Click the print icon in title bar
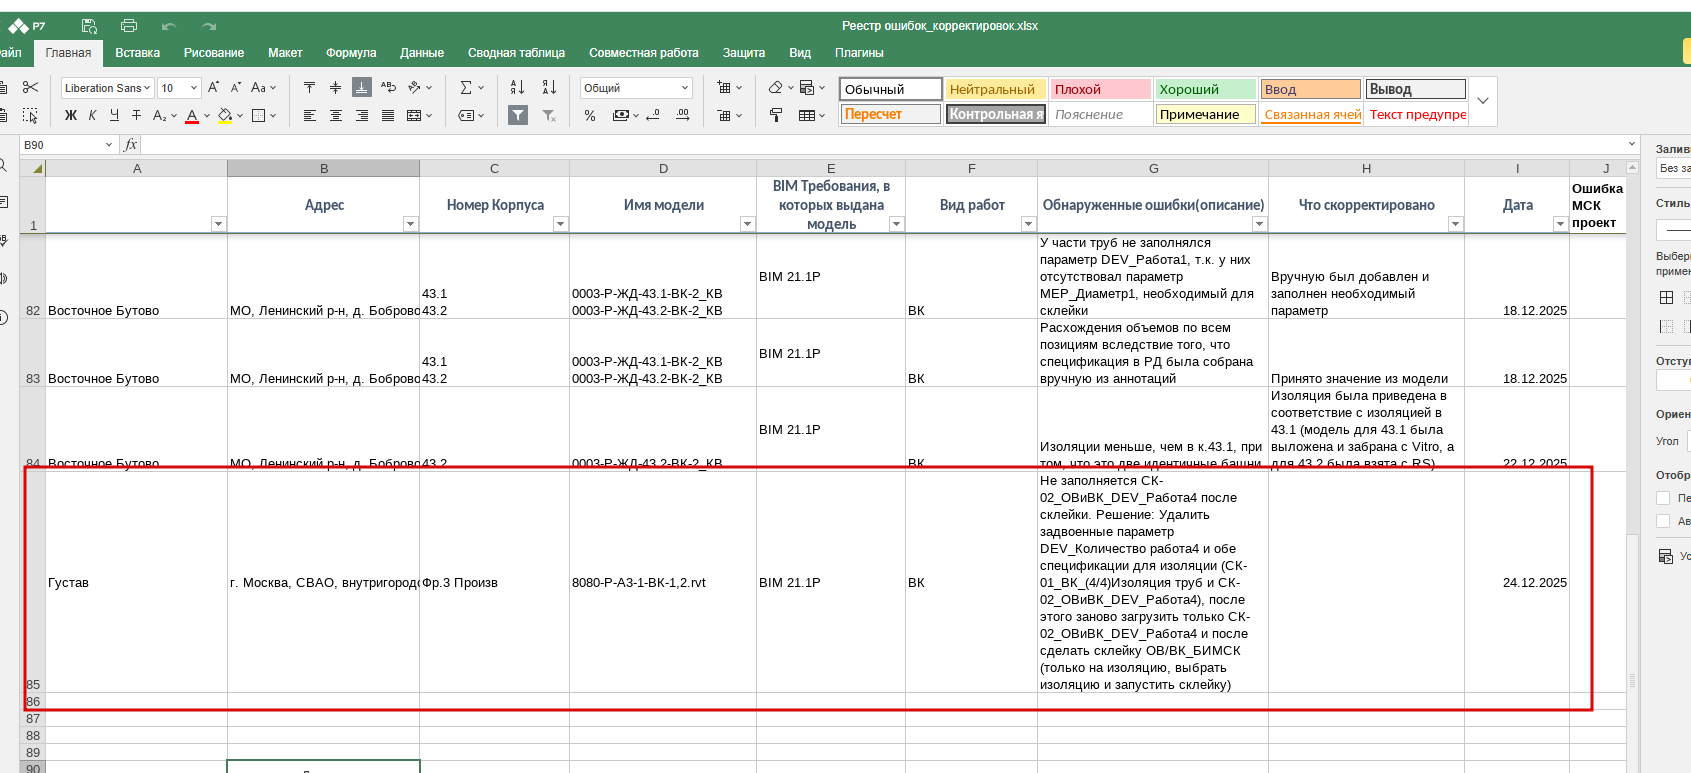Image resolution: width=1691 pixels, height=773 pixels. pos(129,26)
